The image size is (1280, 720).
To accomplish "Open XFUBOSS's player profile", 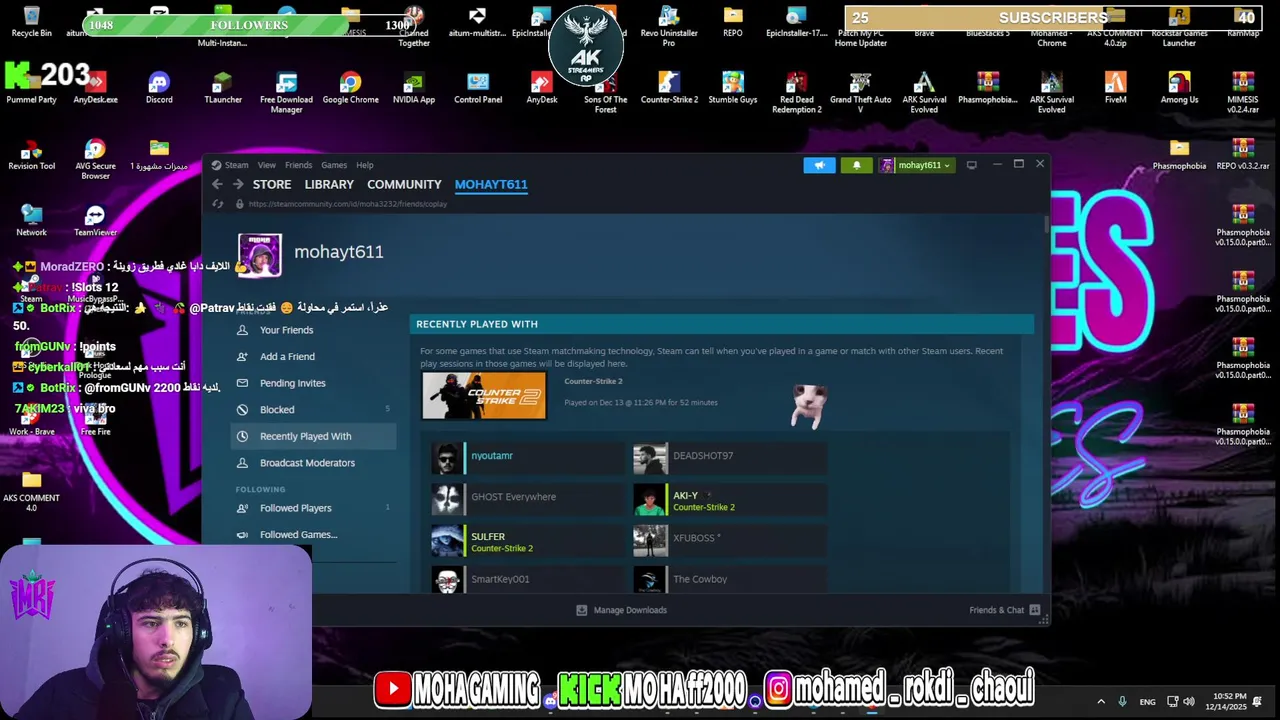I will 730,541.
